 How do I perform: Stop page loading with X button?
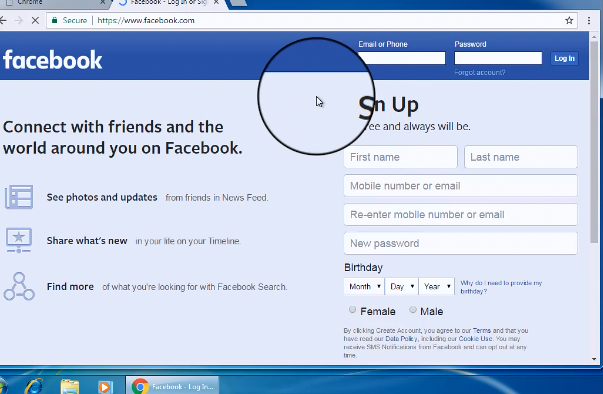(x=35, y=20)
